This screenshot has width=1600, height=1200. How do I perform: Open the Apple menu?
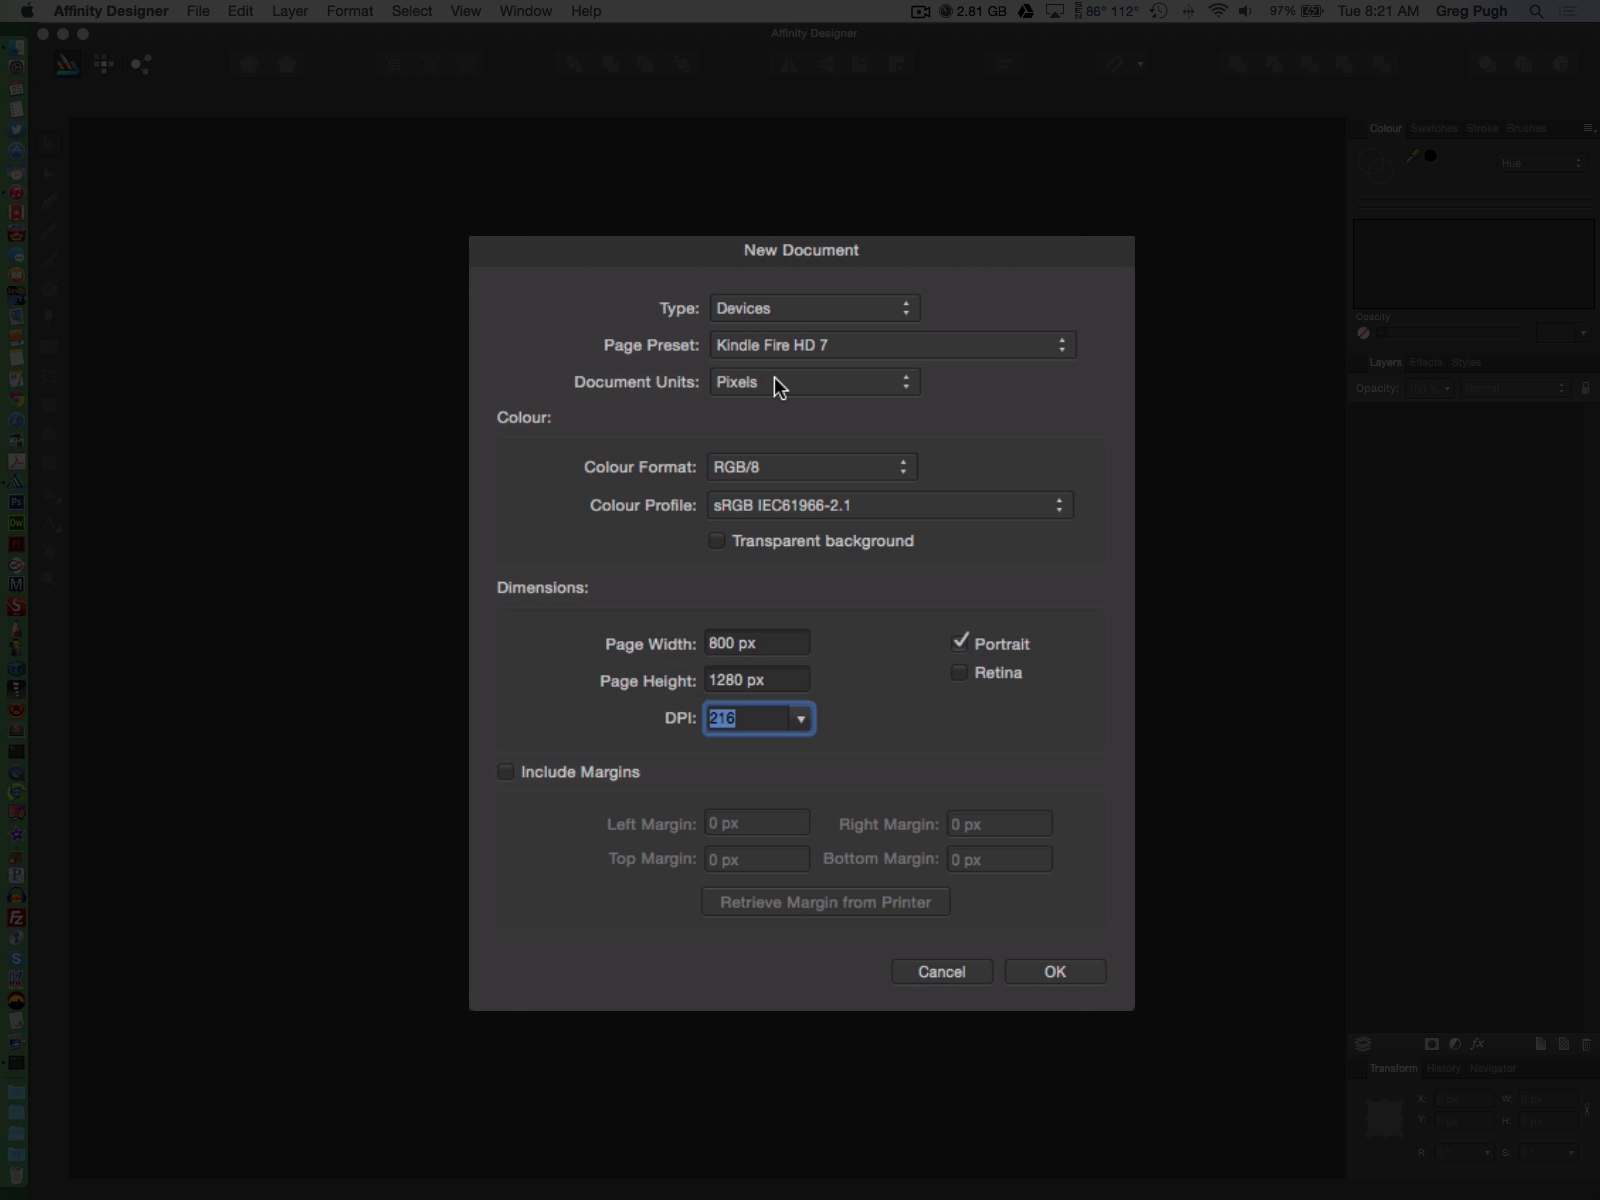27,11
